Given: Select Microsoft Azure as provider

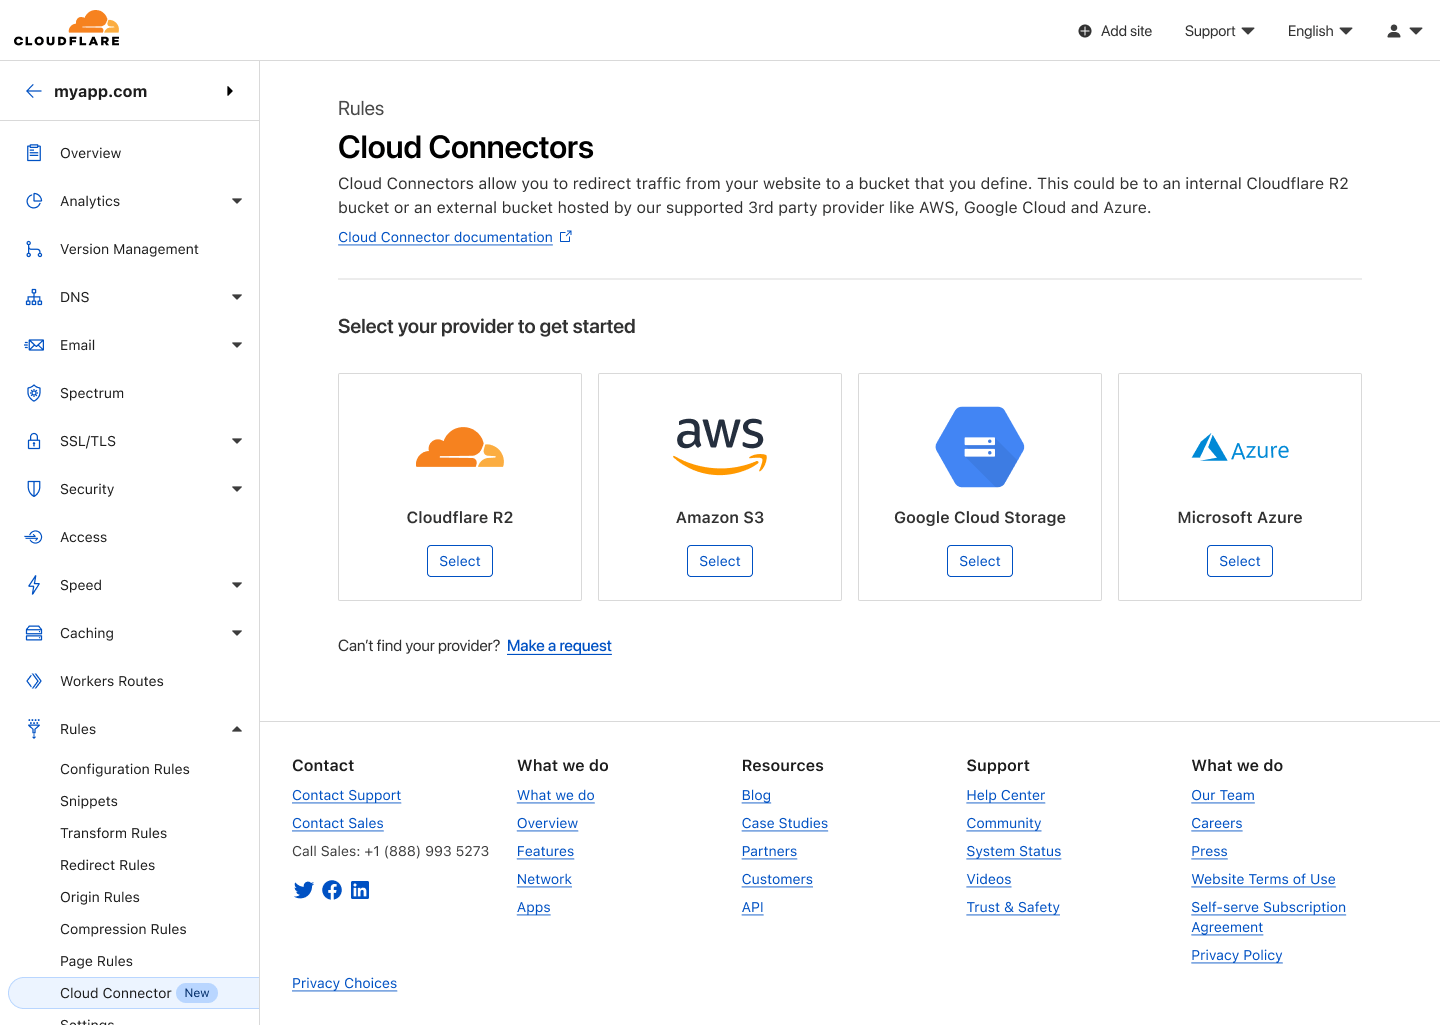Looking at the screenshot, I should click(x=1239, y=561).
